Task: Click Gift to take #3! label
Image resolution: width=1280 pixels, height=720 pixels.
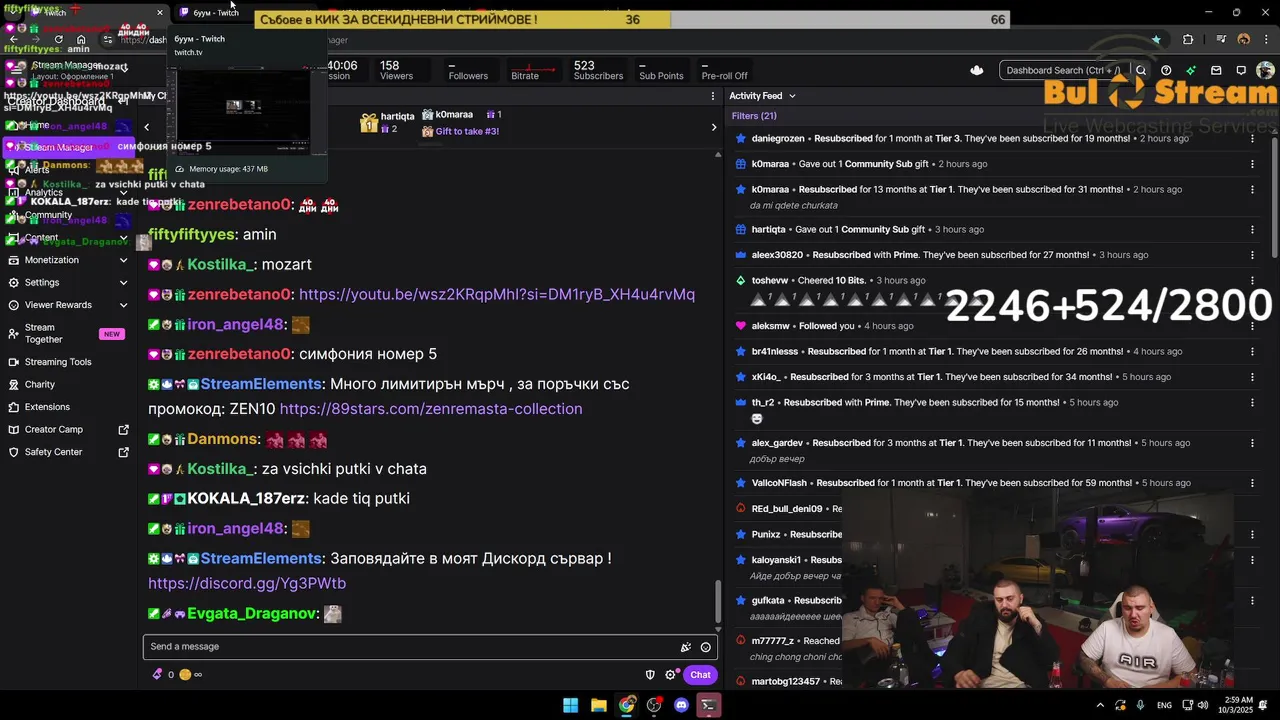Action: coord(467,131)
